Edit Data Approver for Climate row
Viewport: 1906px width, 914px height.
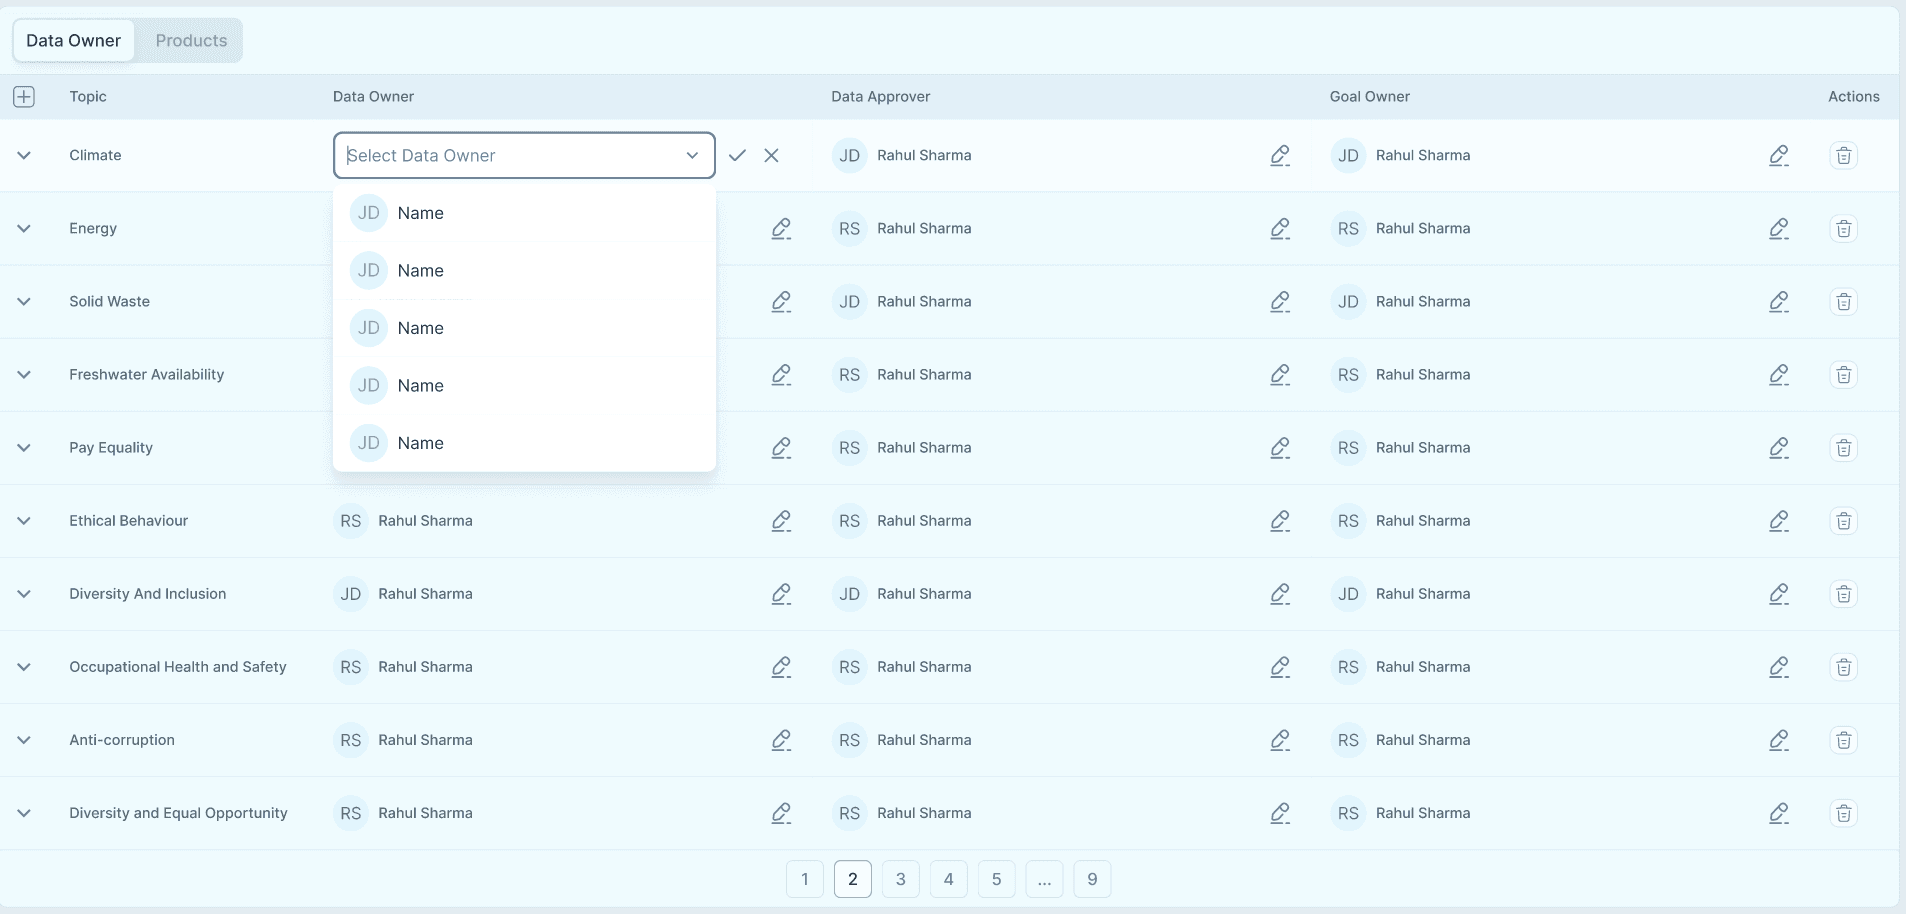click(x=1280, y=155)
